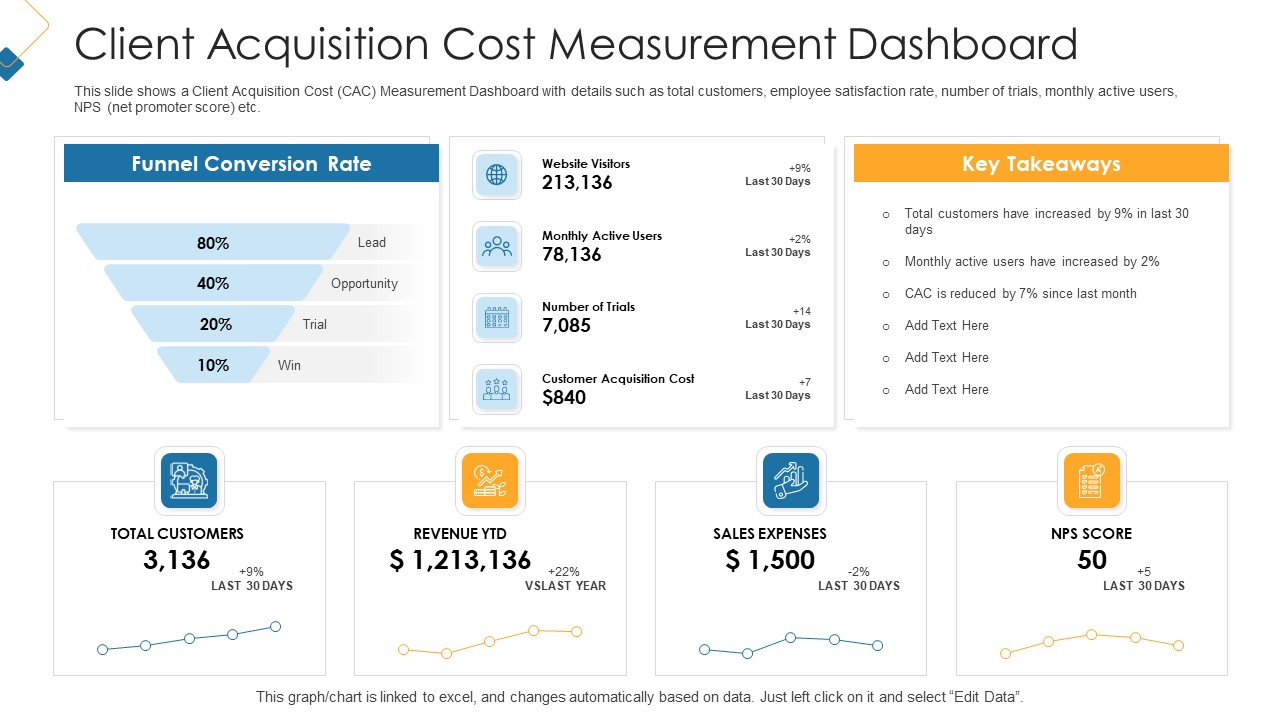Image resolution: width=1280 pixels, height=720 pixels.
Task: Select the NPS SCORE heading
Action: tap(1092, 534)
